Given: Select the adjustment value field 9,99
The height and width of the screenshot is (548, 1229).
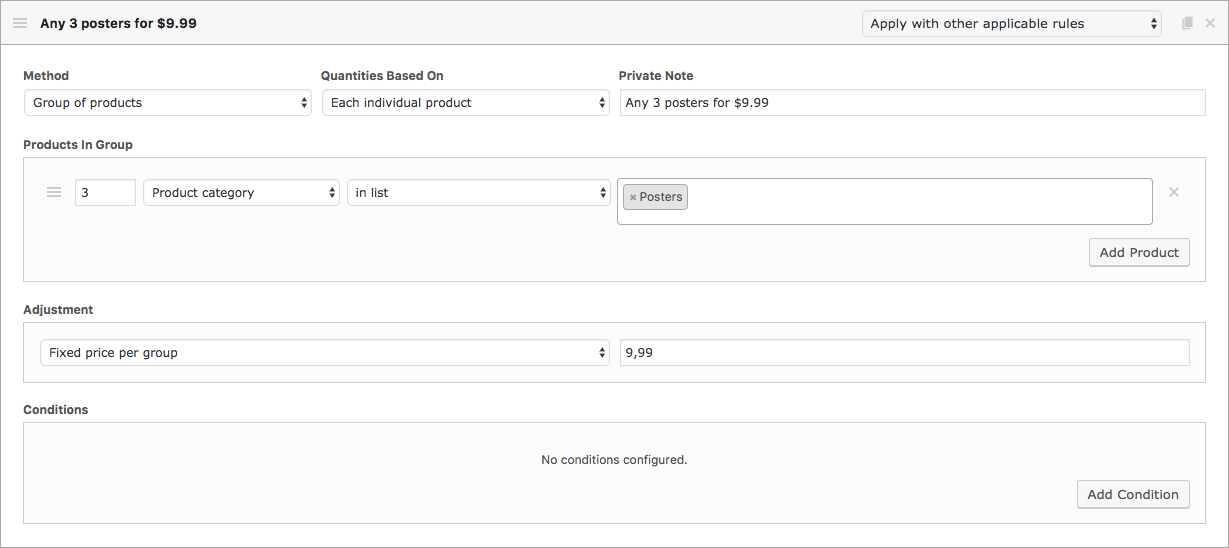Looking at the screenshot, I should point(904,352).
